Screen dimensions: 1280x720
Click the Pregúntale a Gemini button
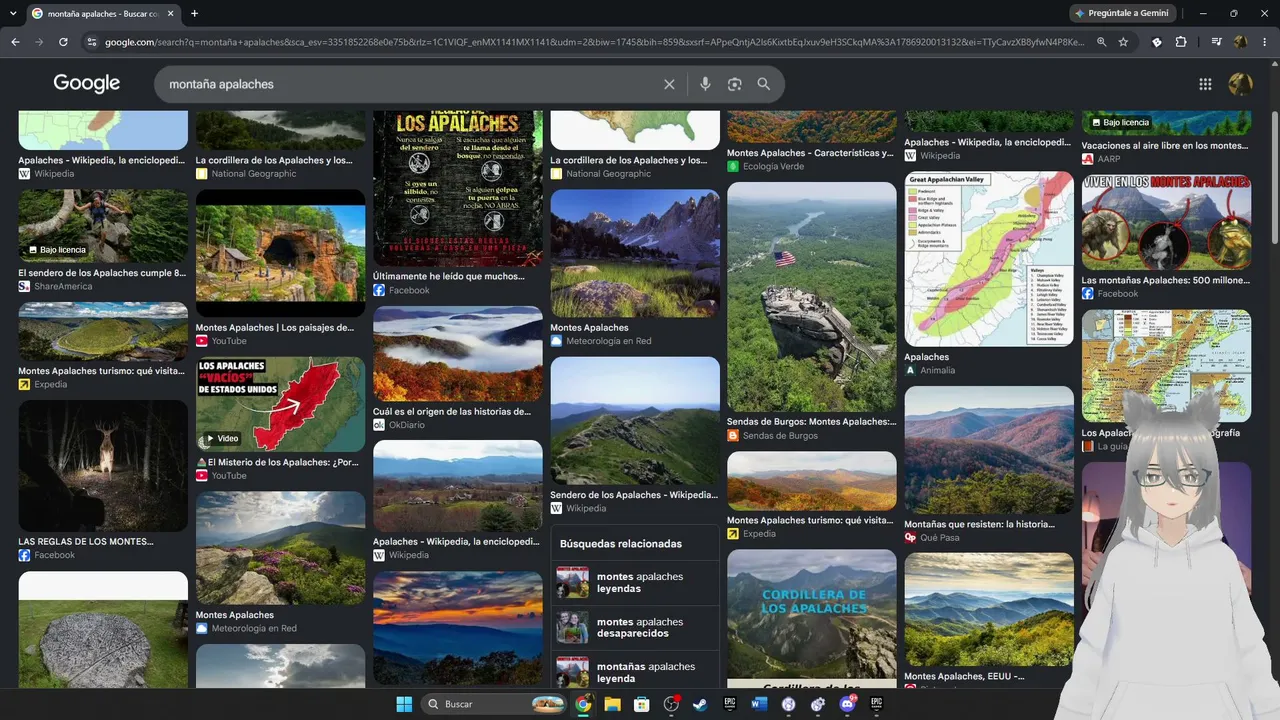pos(1120,13)
